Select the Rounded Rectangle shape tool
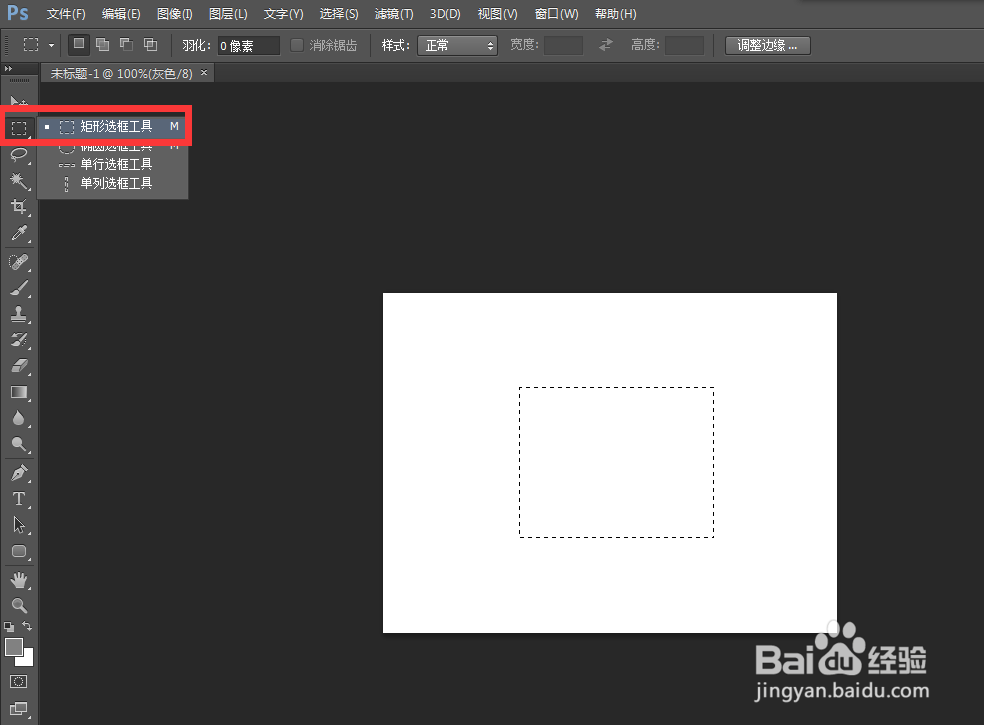This screenshot has height=725, width=984. (19, 551)
